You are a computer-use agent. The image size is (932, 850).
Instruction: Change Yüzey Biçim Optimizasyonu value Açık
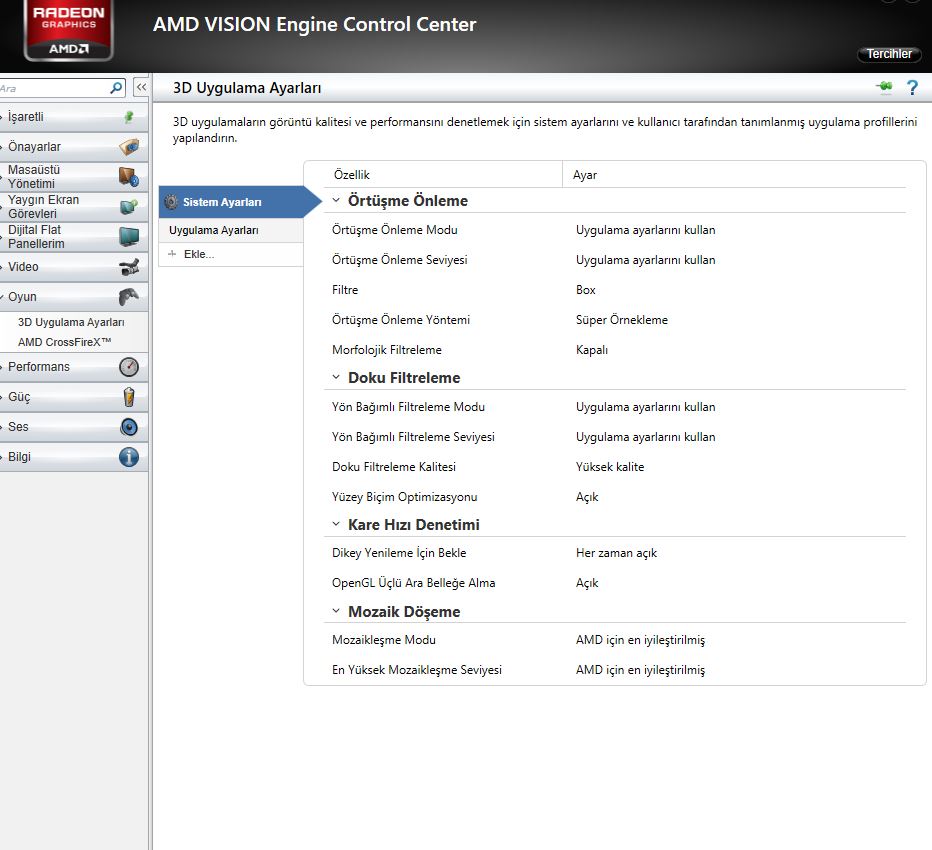(x=587, y=497)
